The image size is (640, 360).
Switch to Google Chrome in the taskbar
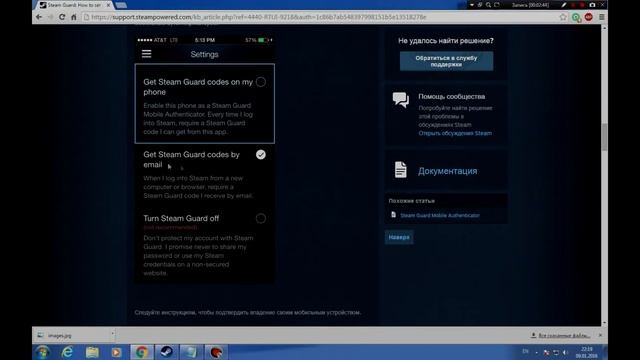point(142,352)
